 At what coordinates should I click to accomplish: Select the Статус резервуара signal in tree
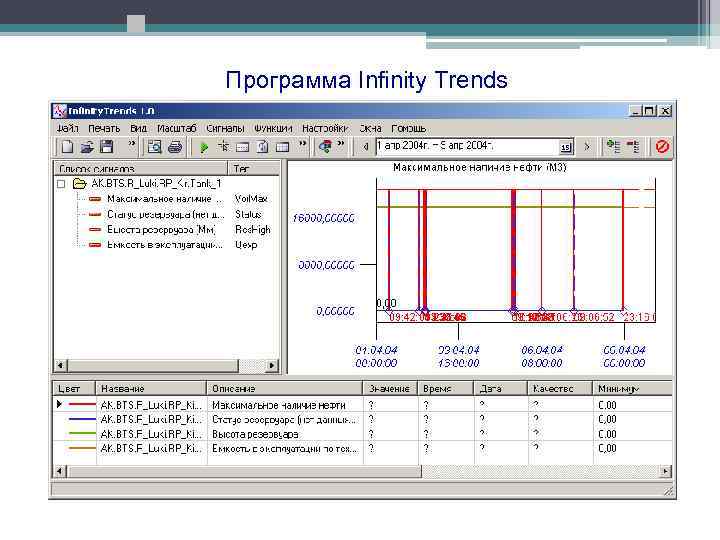pos(165,214)
